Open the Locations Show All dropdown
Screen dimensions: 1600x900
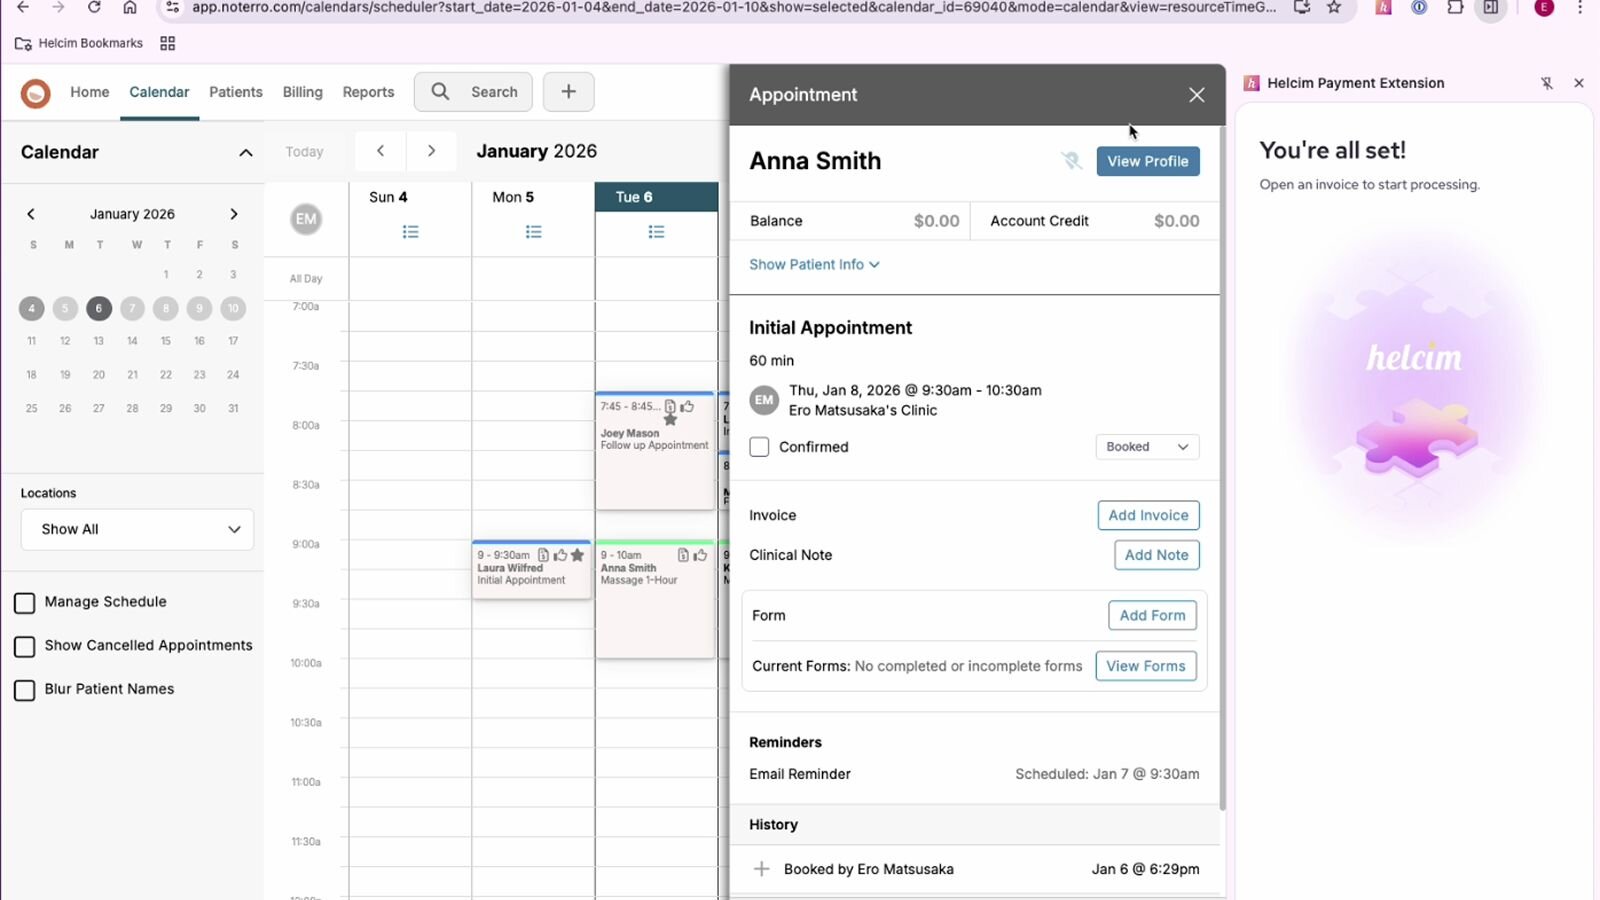point(137,529)
